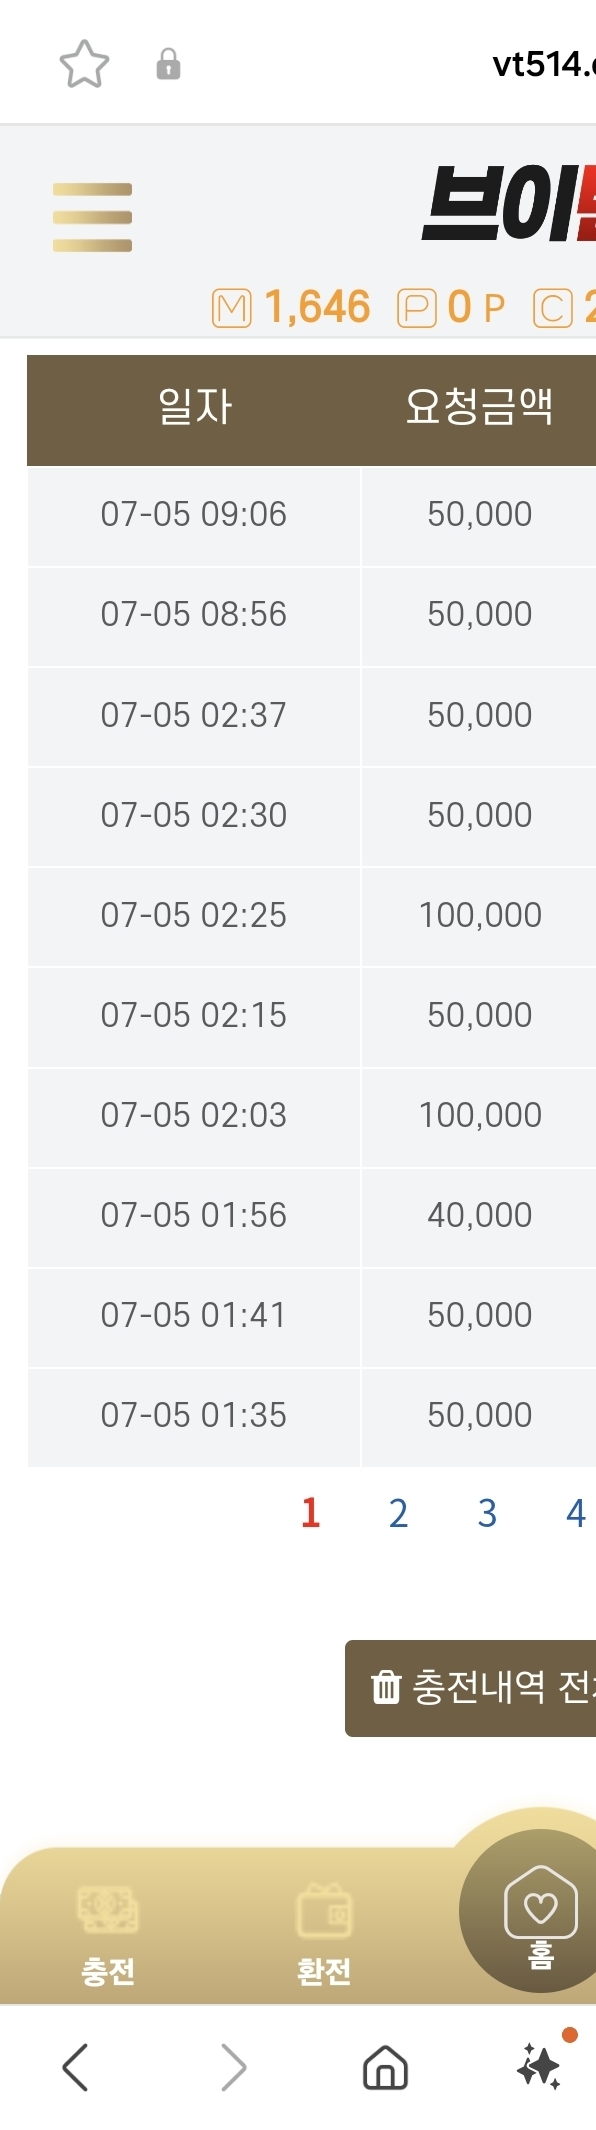Go to pagination page 3
596x2130 pixels.
(x=487, y=1514)
